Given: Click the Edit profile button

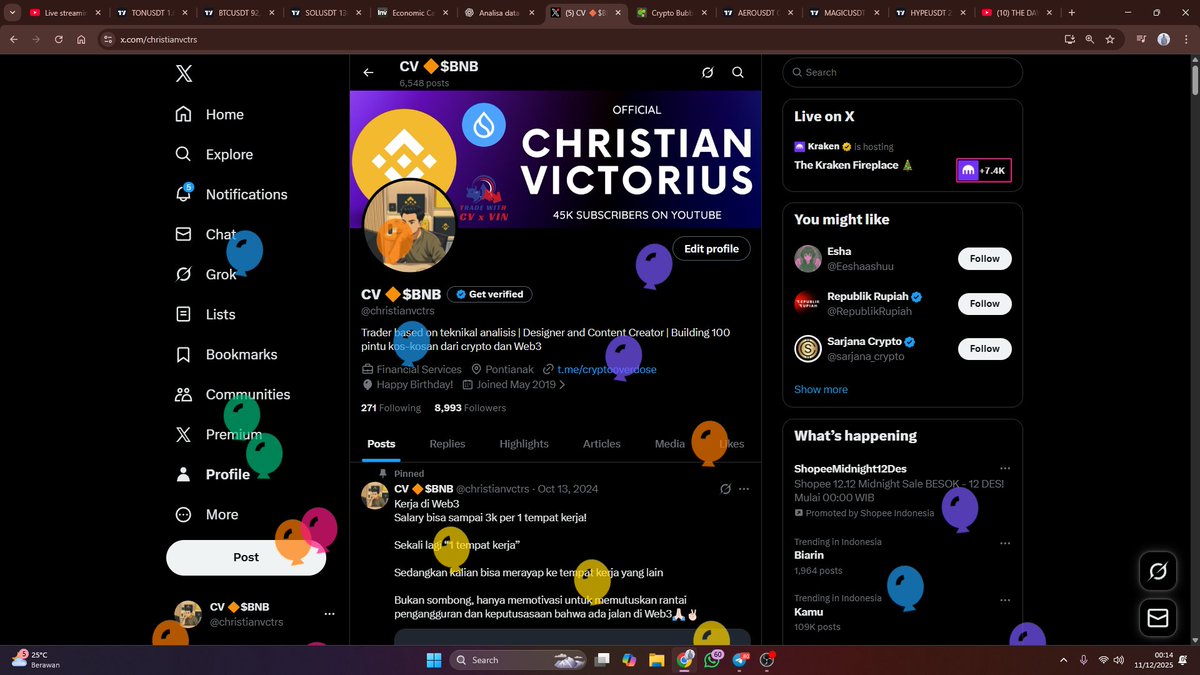Looking at the screenshot, I should pyautogui.click(x=711, y=248).
